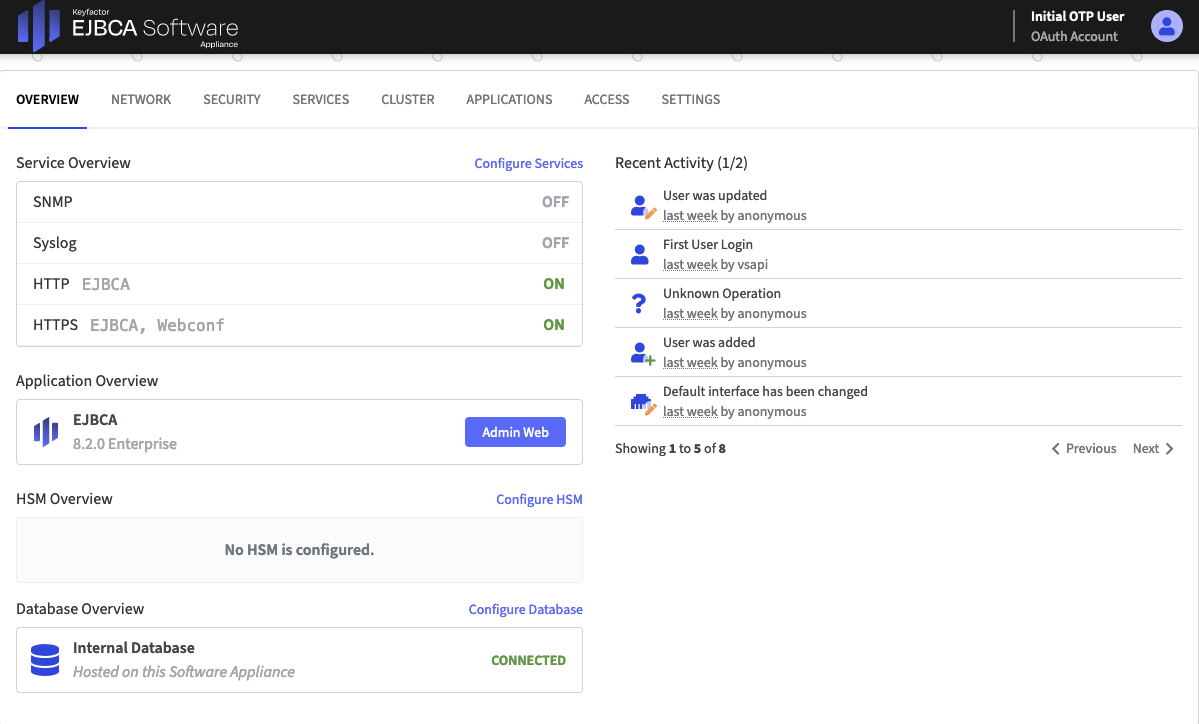Click the Unknown Operation question mark icon

click(x=640, y=304)
